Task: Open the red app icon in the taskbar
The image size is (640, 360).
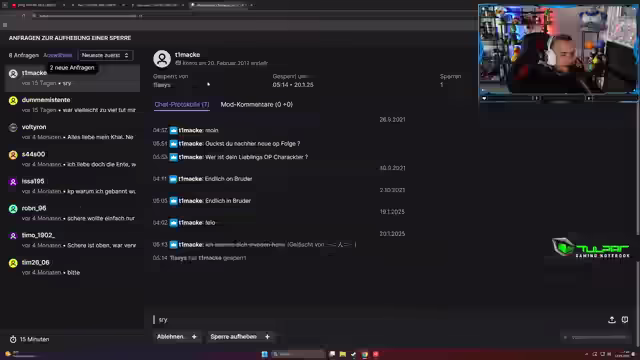Action: point(376,354)
